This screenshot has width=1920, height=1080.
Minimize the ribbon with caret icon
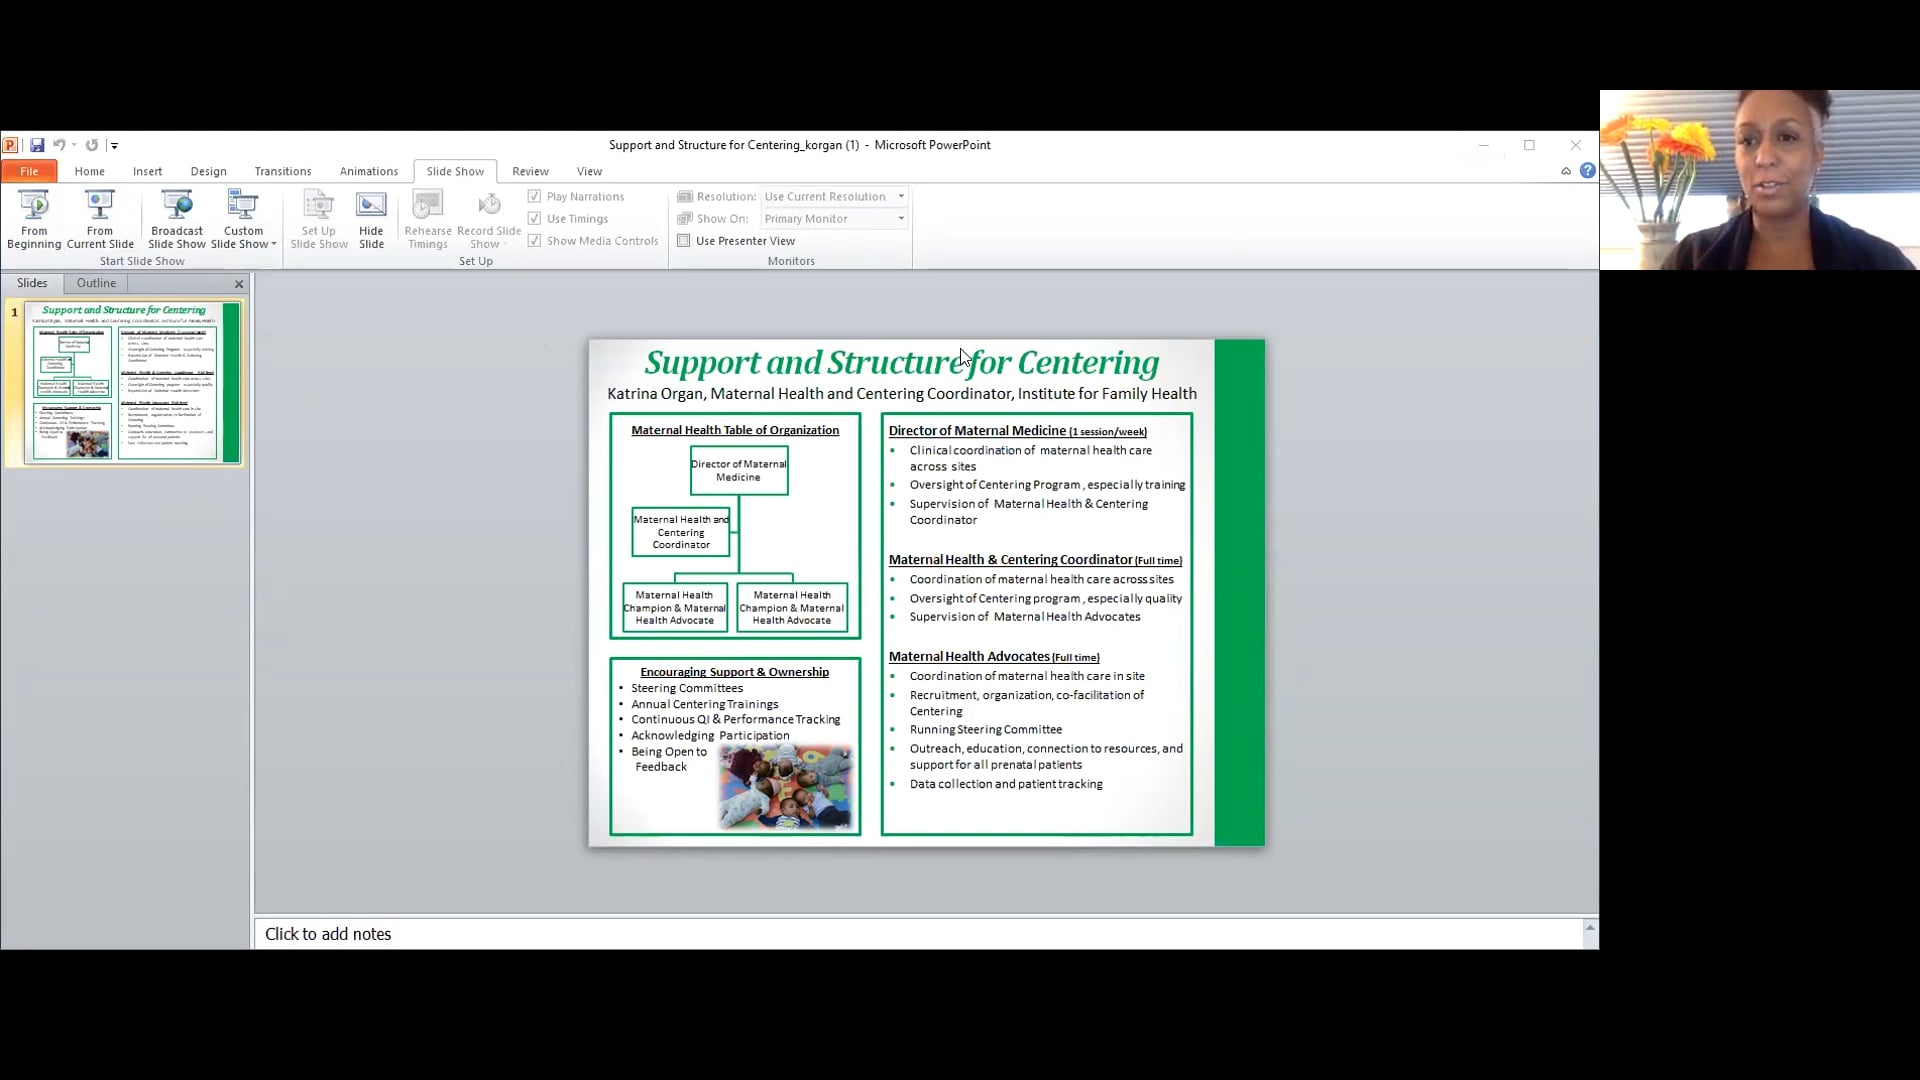1566,171
